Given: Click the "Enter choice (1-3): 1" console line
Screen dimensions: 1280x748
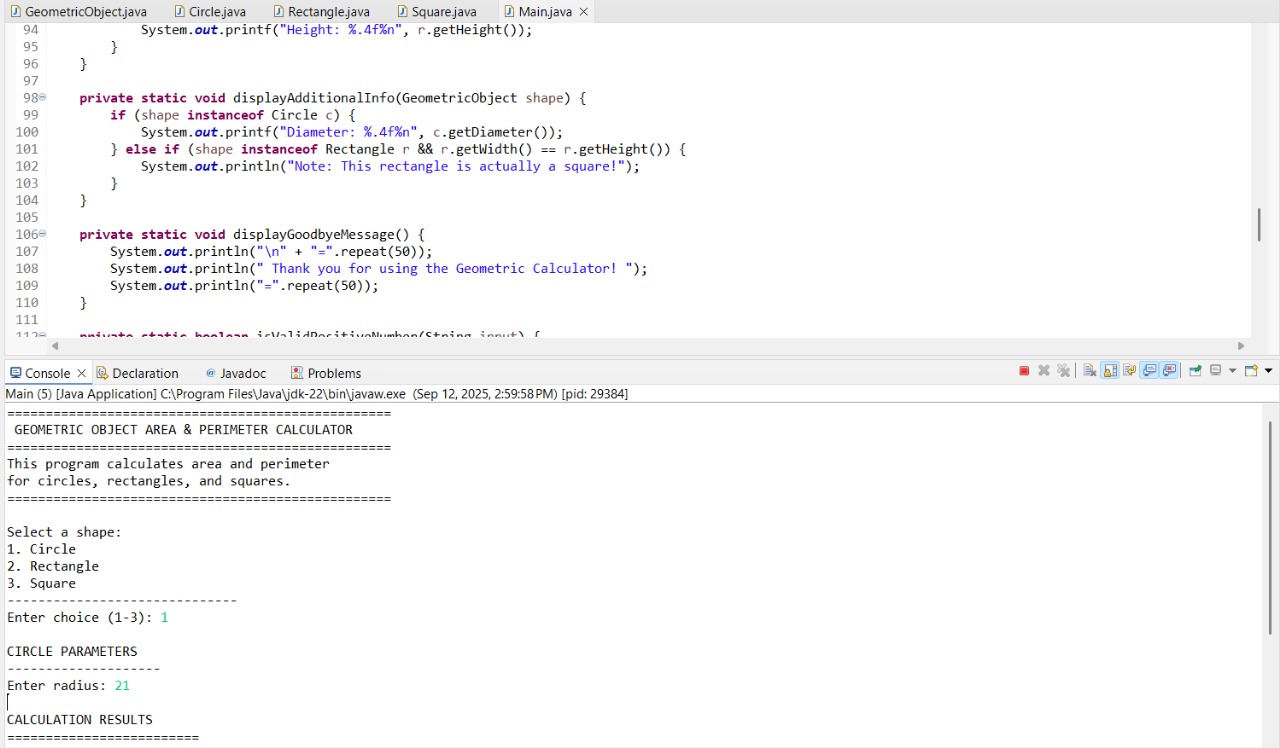Looking at the screenshot, I should (x=87, y=617).
